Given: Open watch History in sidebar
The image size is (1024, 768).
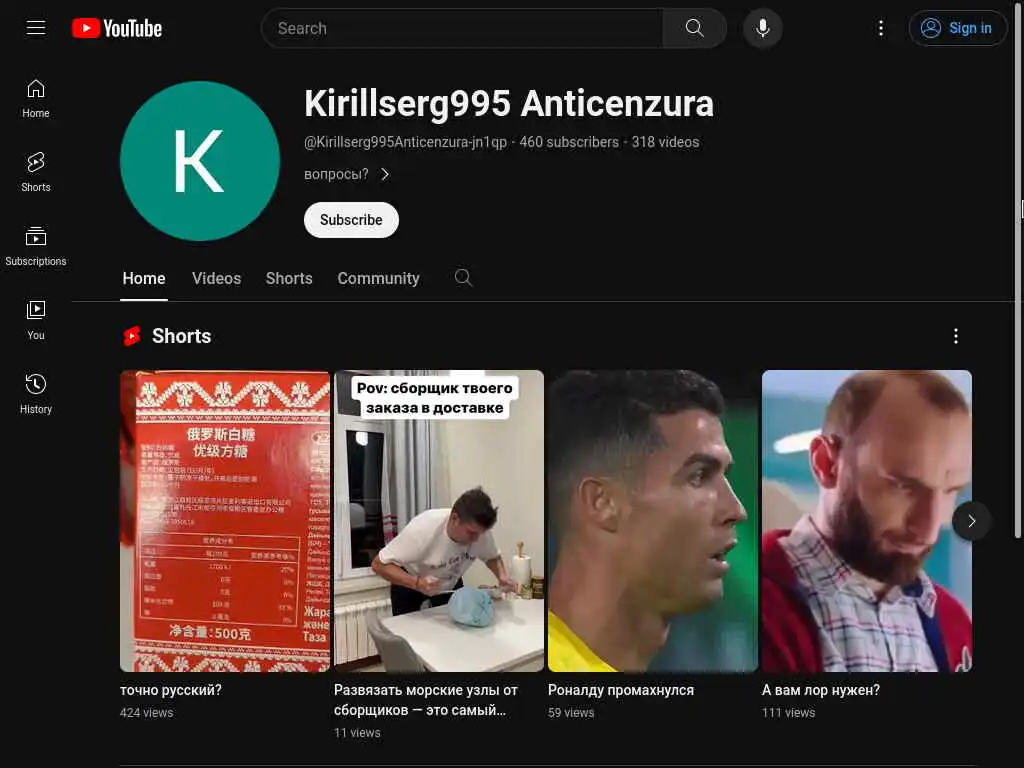Looking at the screenshot, I should pos(36,394).
